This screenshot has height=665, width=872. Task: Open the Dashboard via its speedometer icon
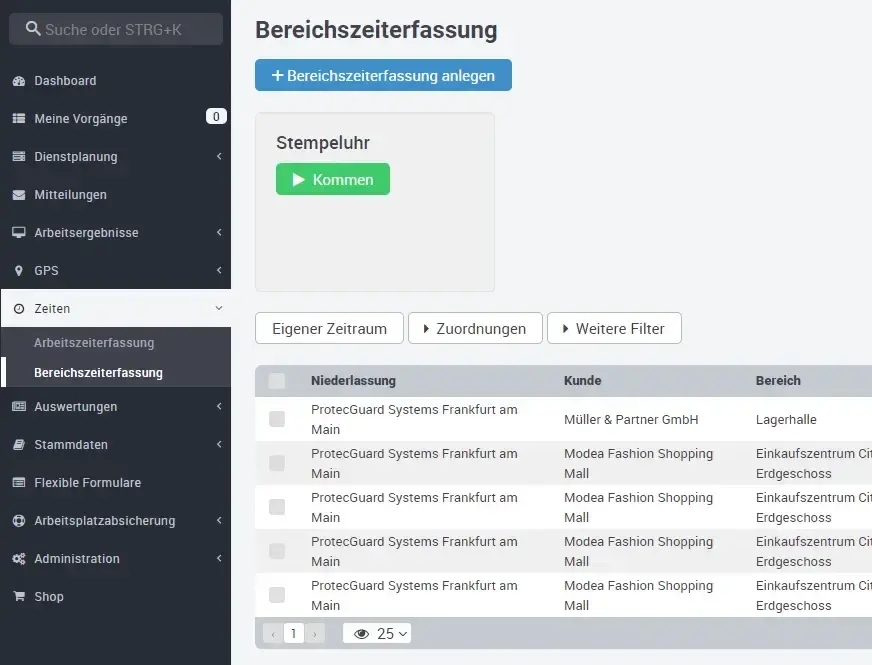tap(18, 81)
